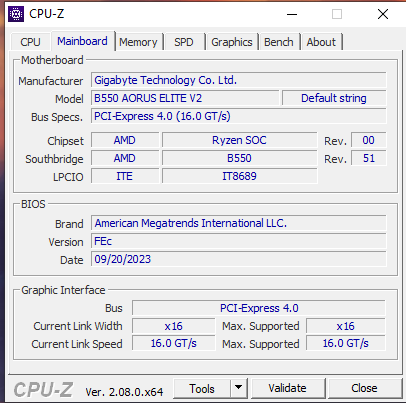Viewport: 406px width, 403px height.
Task: Click the ITE LPCIO vendor field
Action: (125, 176)
